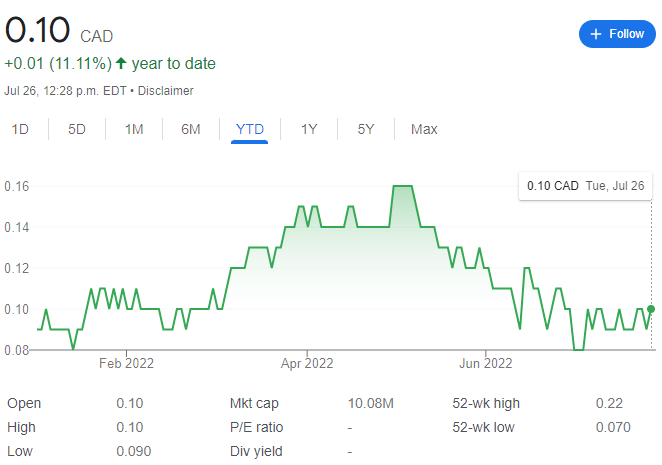This screenshot has height=465, width=662.
Task: Click the Feb 2022 axis marker
Action: (126, 363)
